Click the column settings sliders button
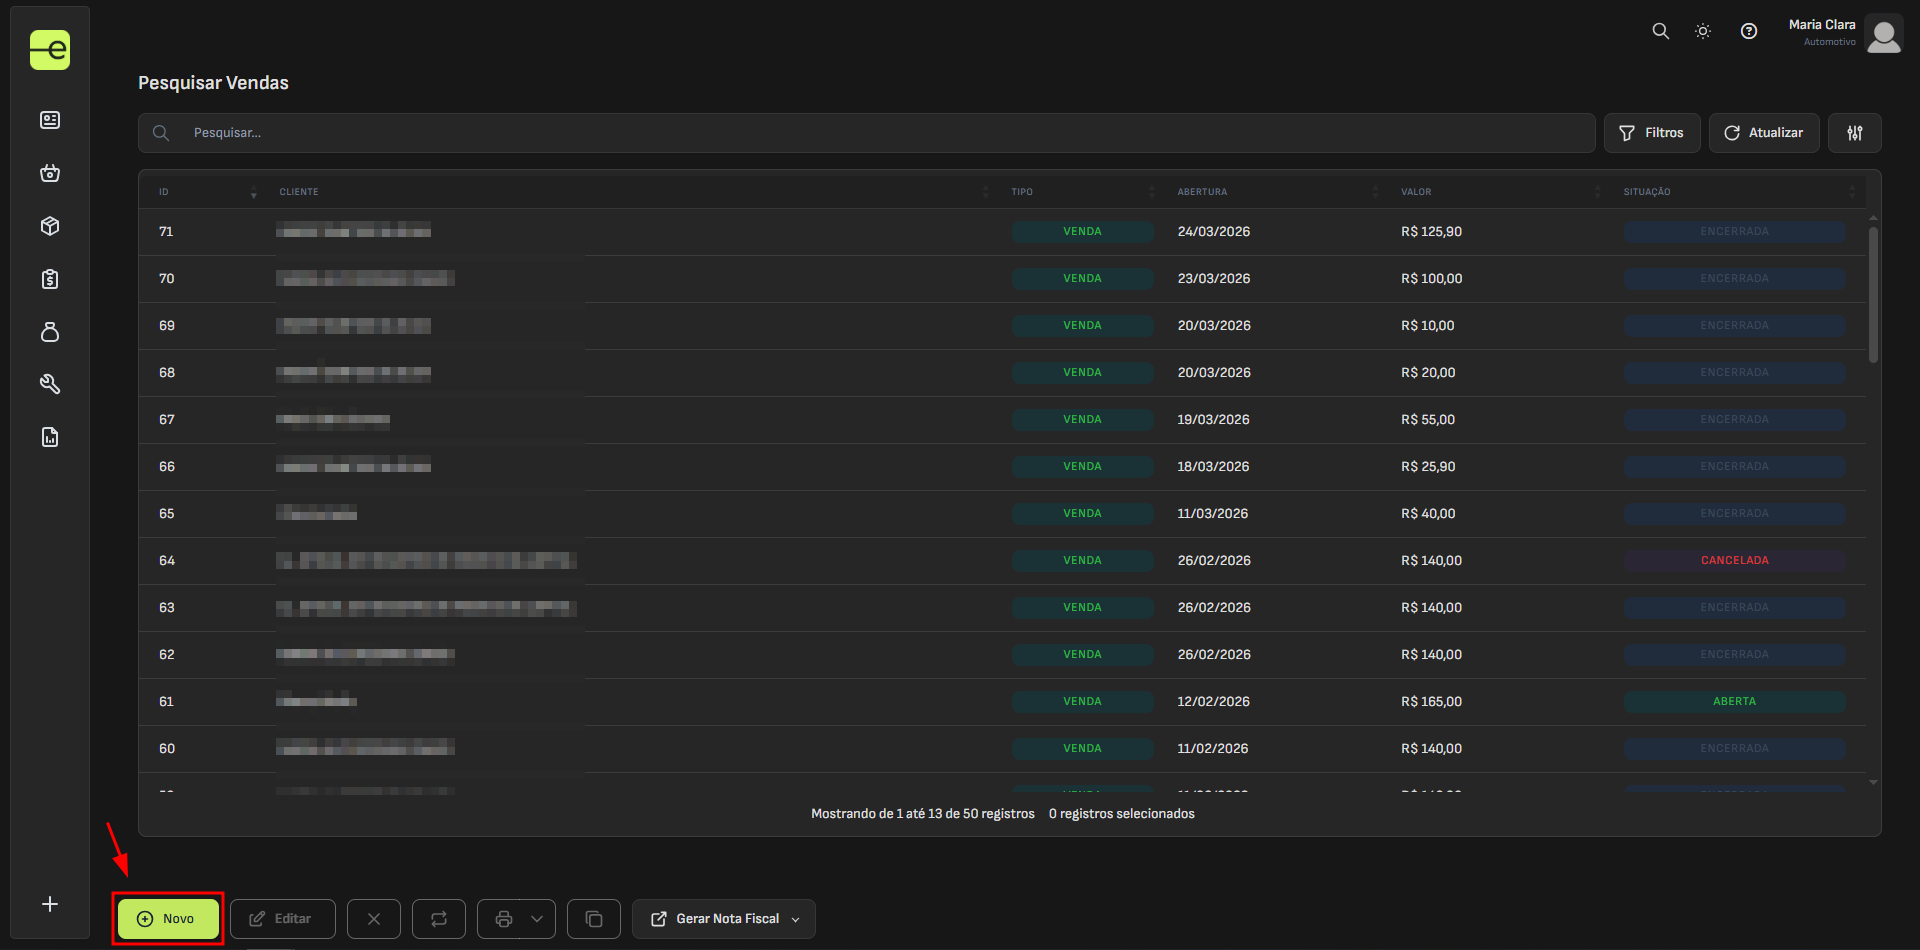Image resolution: width=1920 pixels, height=950 pixels. click(x=1854, y=133)
